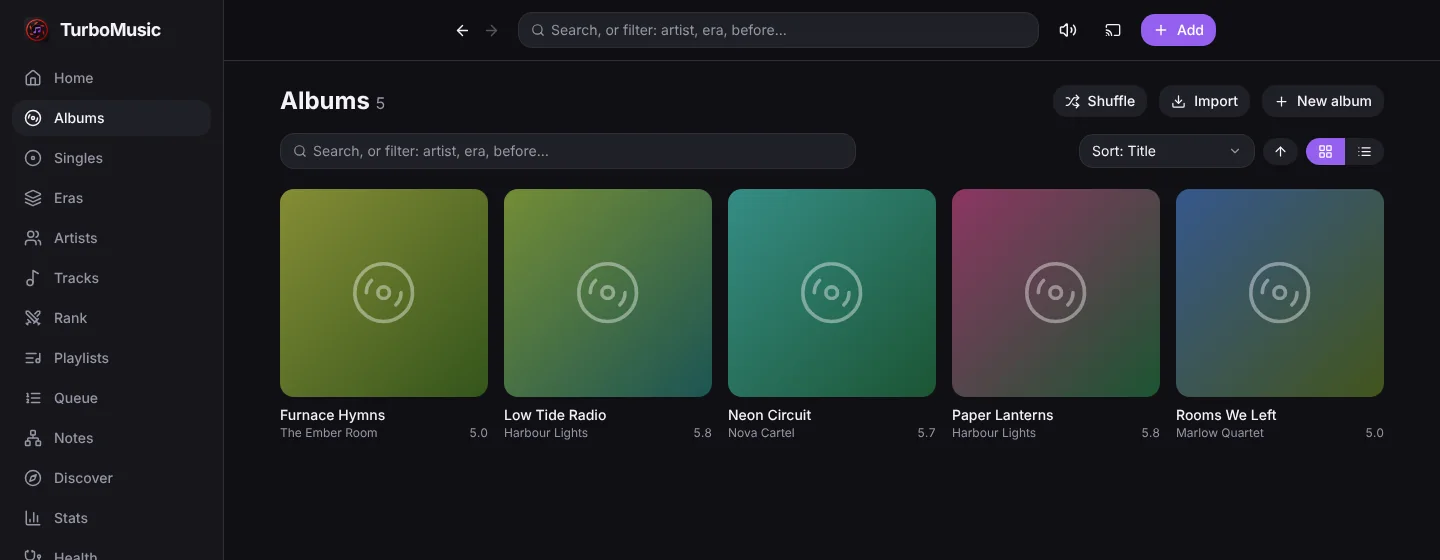Click artist Marlow Quartet
This screenshot has width=1440, height=560.
coord(1220,433)
